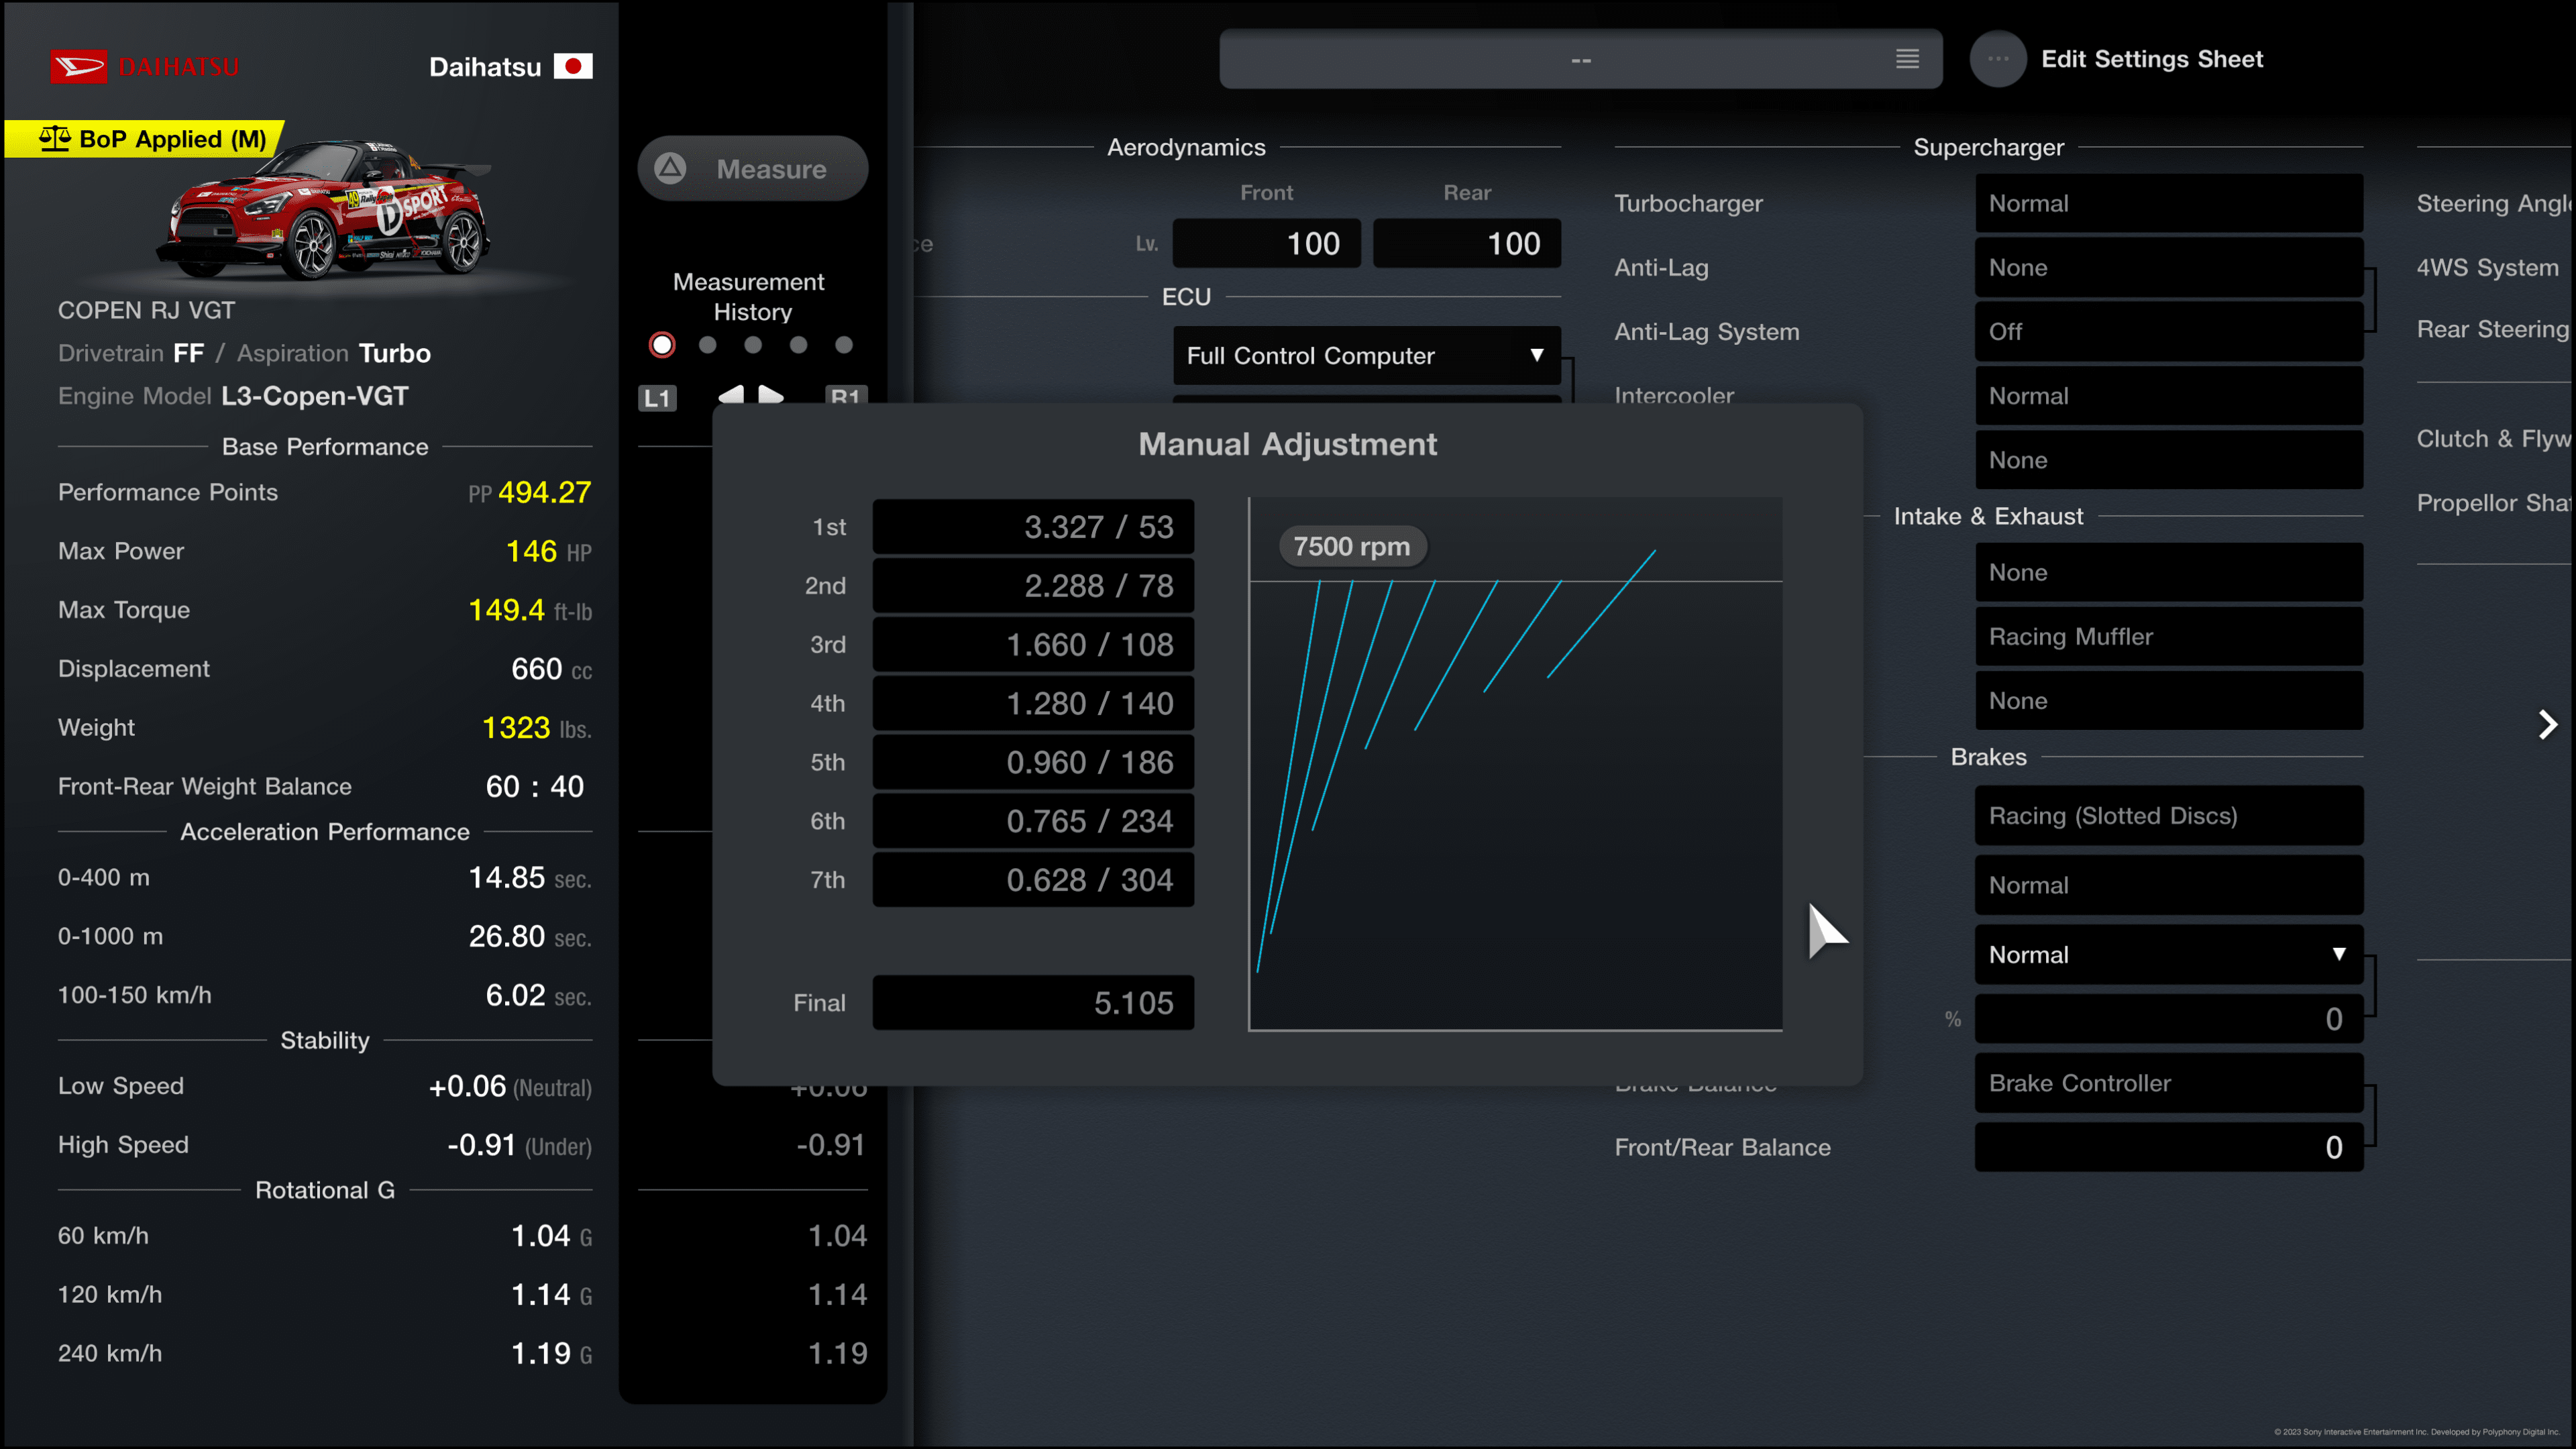
Task: Edit the 3rd gear ratio 1.660 / 108
Action: (x=1033, y=644)
